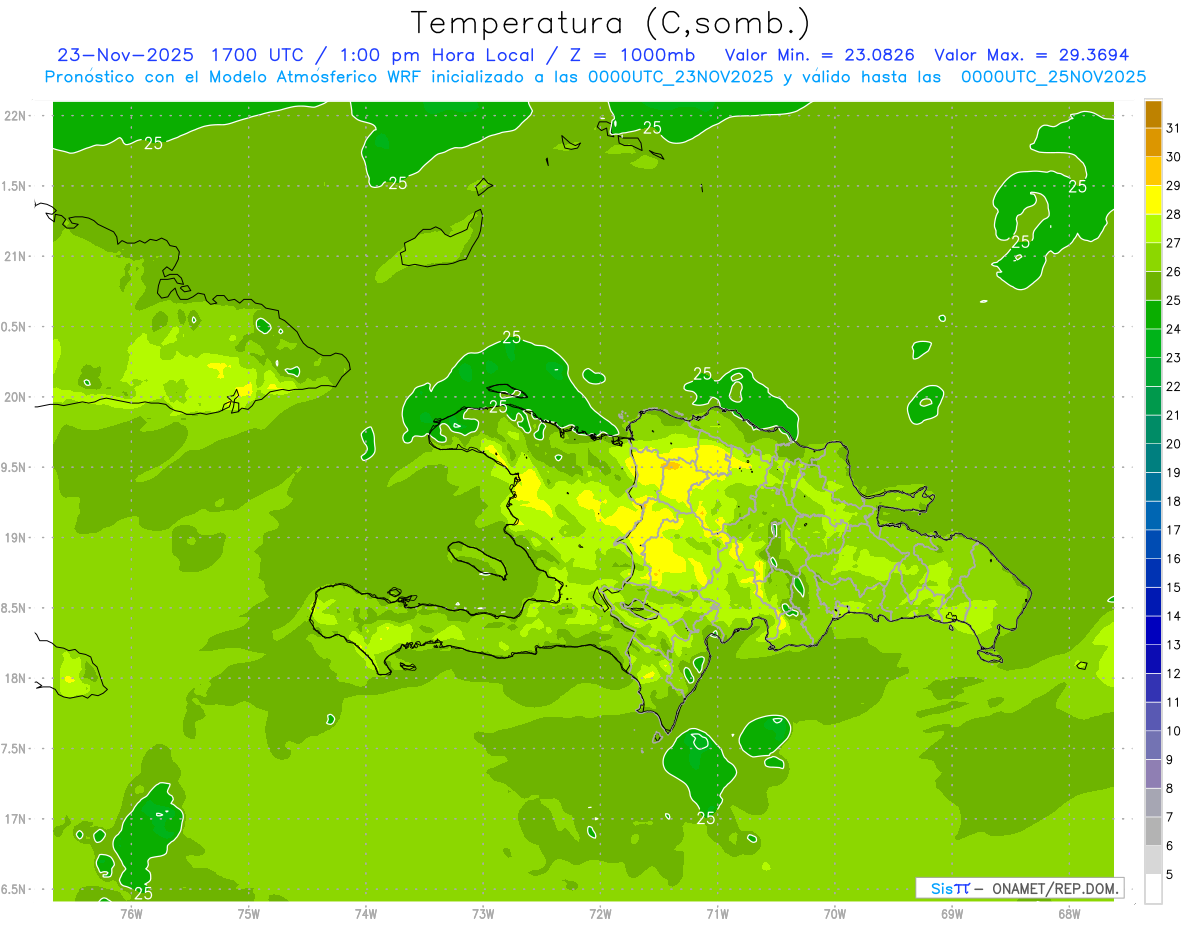
Task: Select legend swatch between 27 and 28
Action: coord(1153,229)
